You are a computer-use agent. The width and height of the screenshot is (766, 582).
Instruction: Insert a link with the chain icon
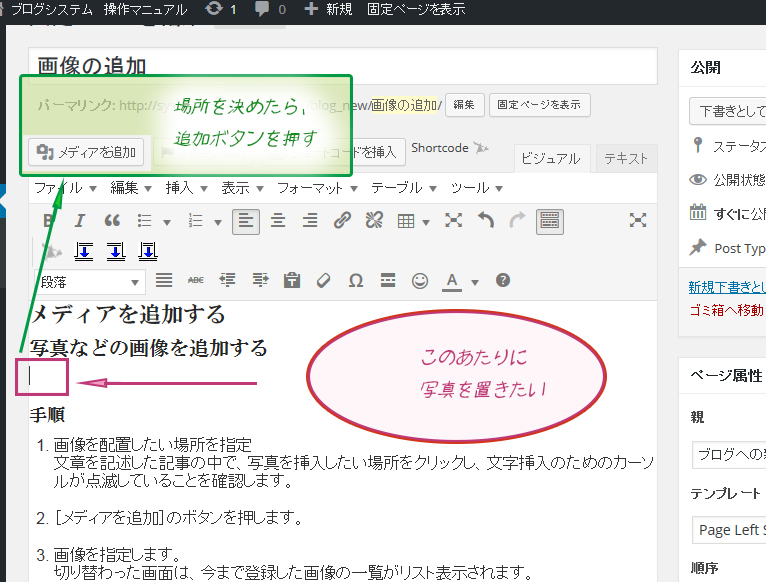pyautogui.click(x=342, y=221)
